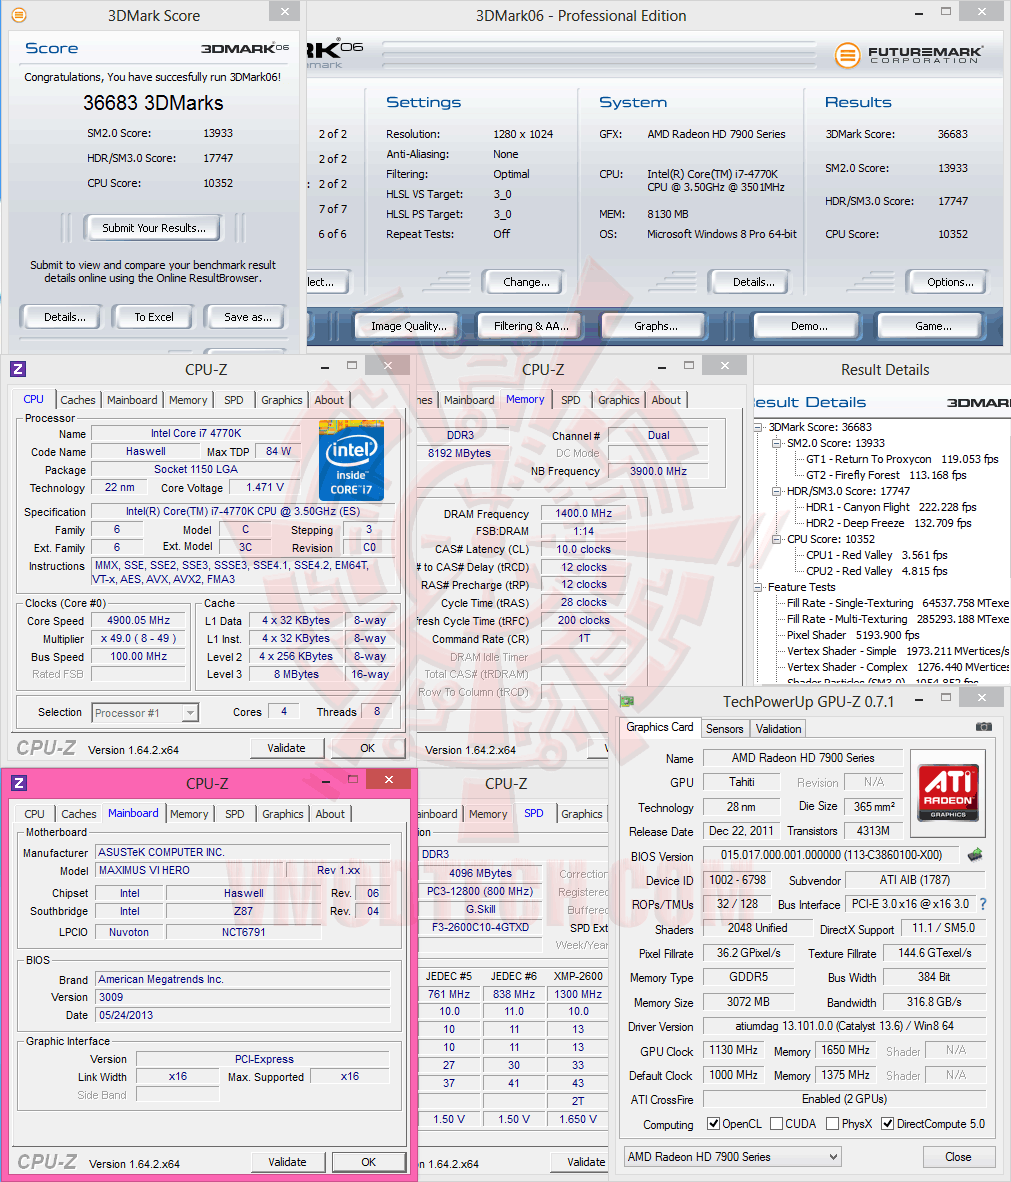The image size is (1011, 1182).
Task: Toggle the DirectCompute 5.0 checkbox
Action: tap(887, 1123)
